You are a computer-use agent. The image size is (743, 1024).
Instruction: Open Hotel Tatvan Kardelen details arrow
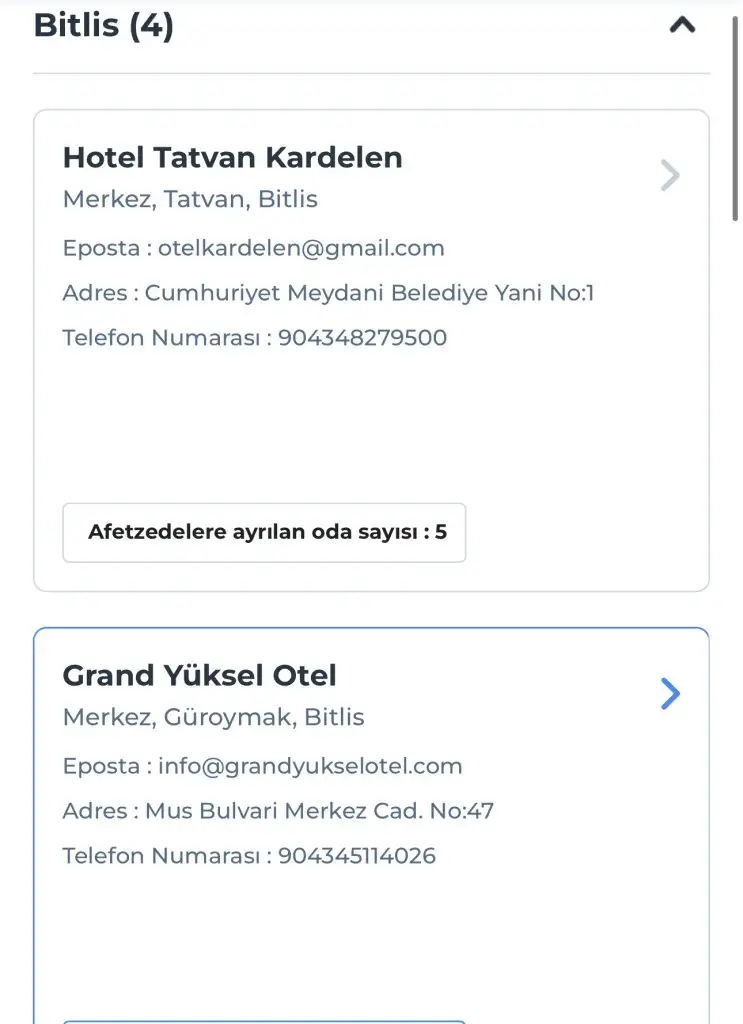tap(670, 176)
